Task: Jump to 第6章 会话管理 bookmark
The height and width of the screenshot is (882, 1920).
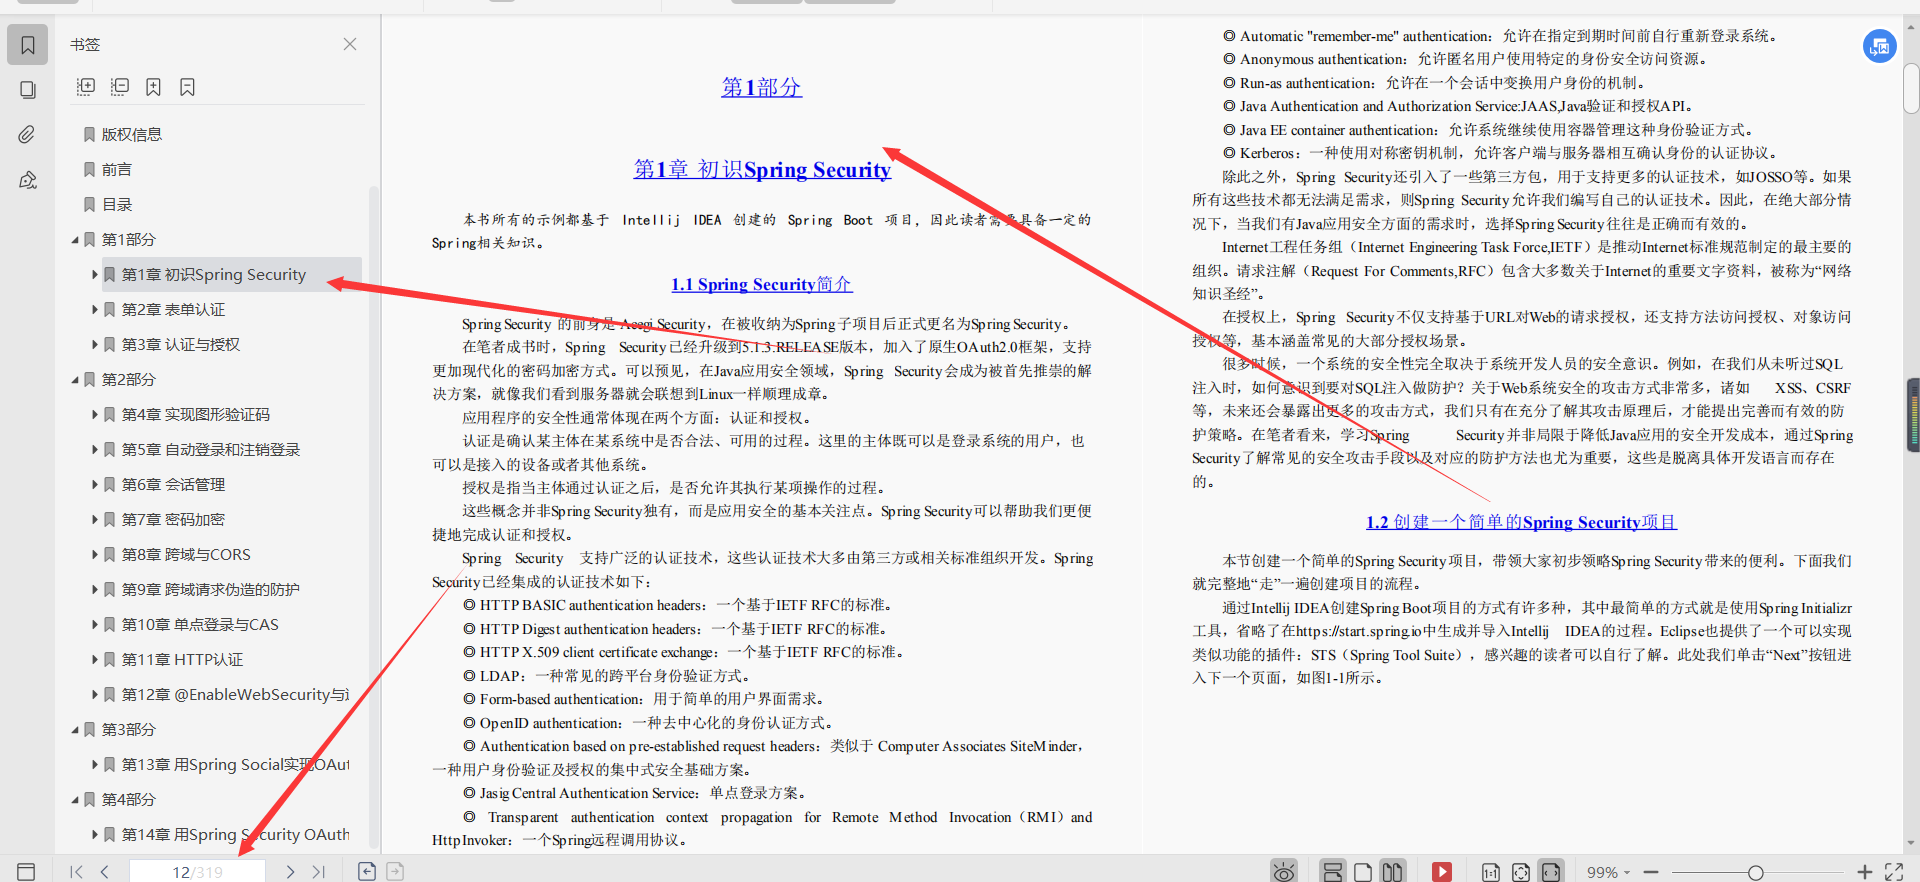Action: [x=173, y=485]
